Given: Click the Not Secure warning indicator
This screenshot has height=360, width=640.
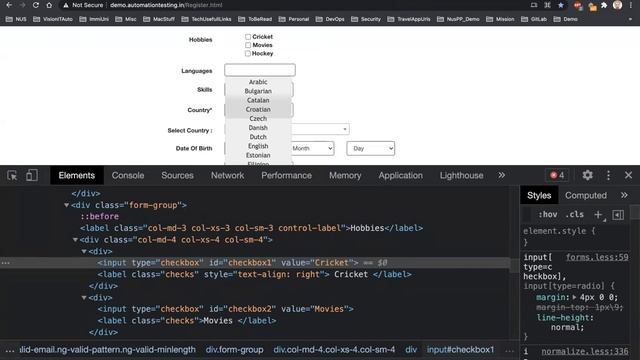Looking at the screenshot, I should 83,5.
